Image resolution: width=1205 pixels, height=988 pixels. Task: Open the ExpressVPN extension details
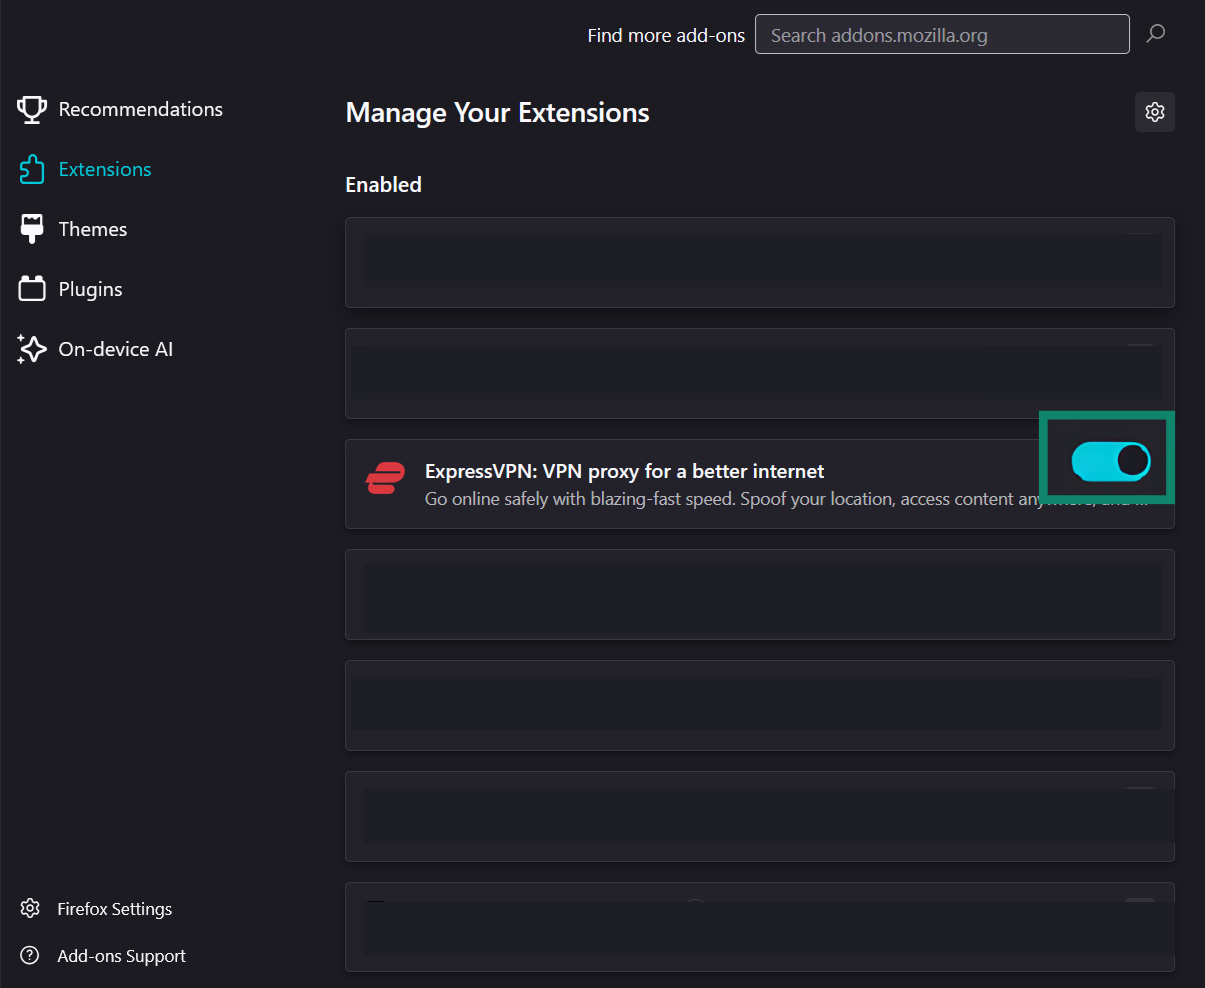(625, 471)
